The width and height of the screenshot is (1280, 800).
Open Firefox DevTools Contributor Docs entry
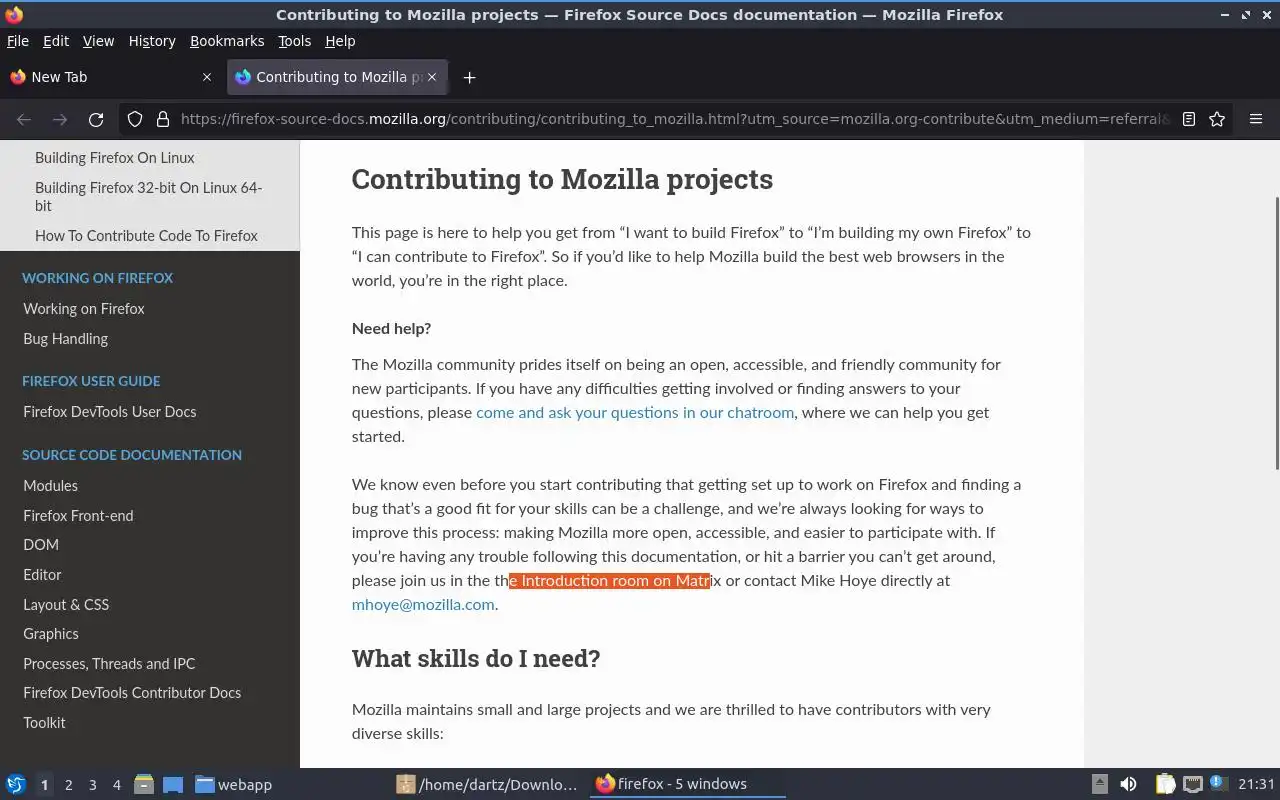(132, 693)
